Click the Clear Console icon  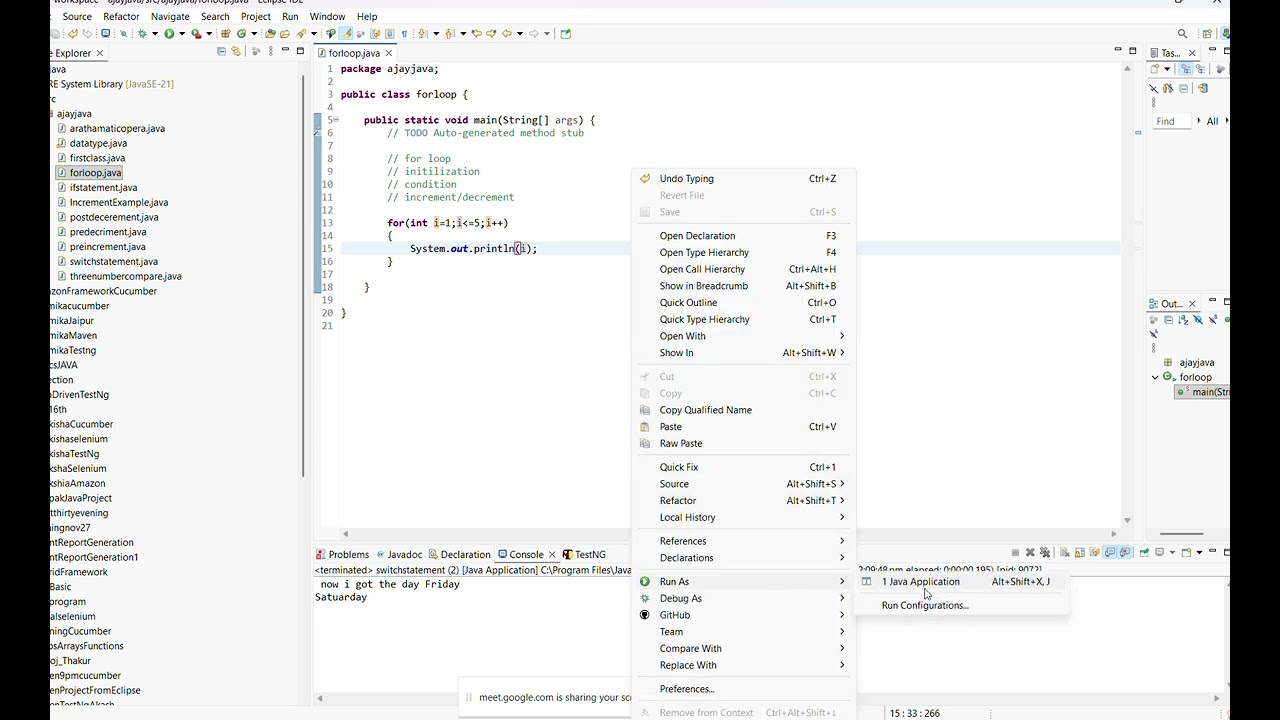(x=1065, y=552)
